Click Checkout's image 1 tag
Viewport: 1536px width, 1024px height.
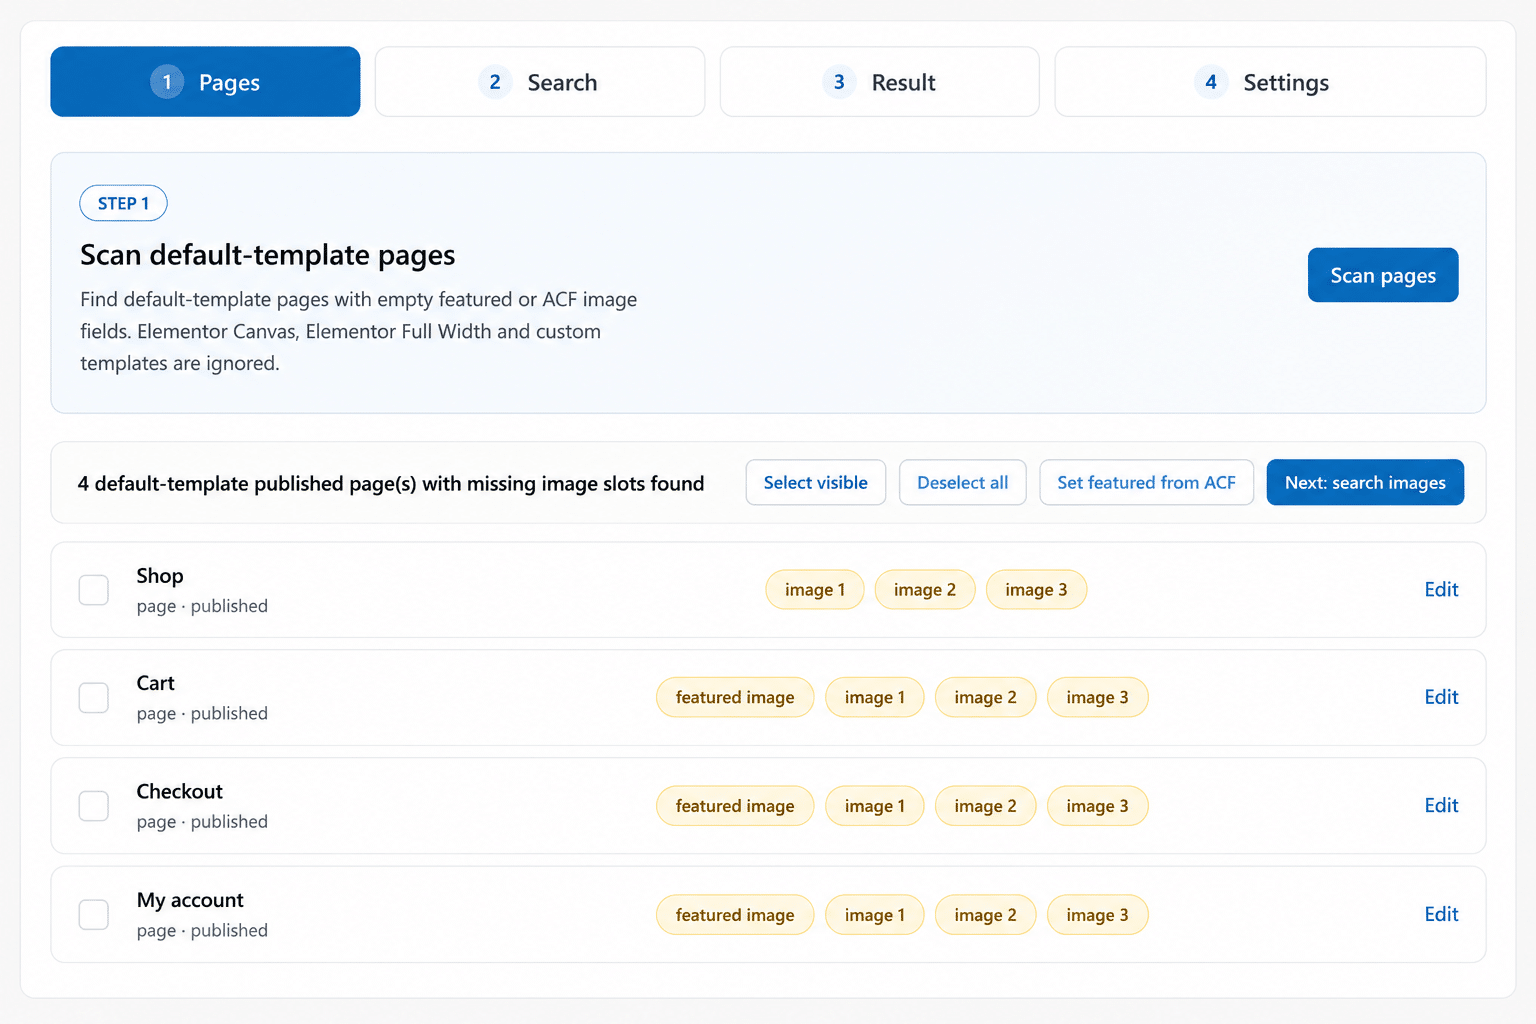click(x=875, y=806)
